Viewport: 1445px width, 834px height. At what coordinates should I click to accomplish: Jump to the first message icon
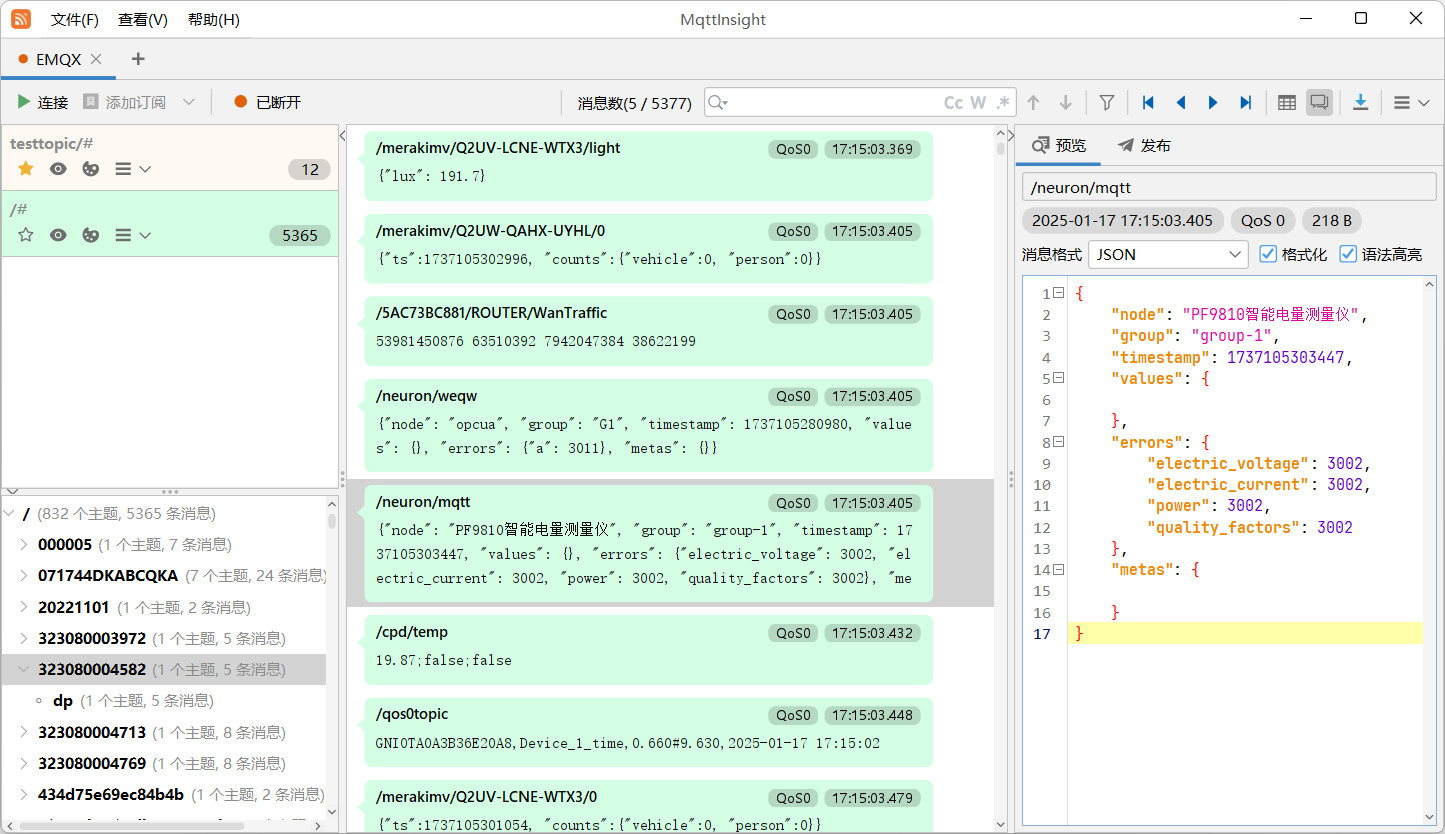pos(1148,102)
